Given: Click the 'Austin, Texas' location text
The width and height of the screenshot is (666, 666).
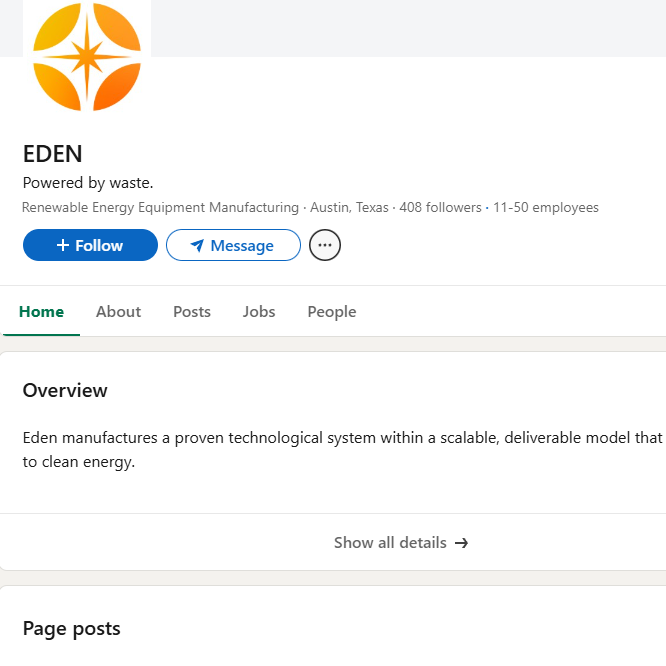Looking at the screenshot, I should point(349,208).
